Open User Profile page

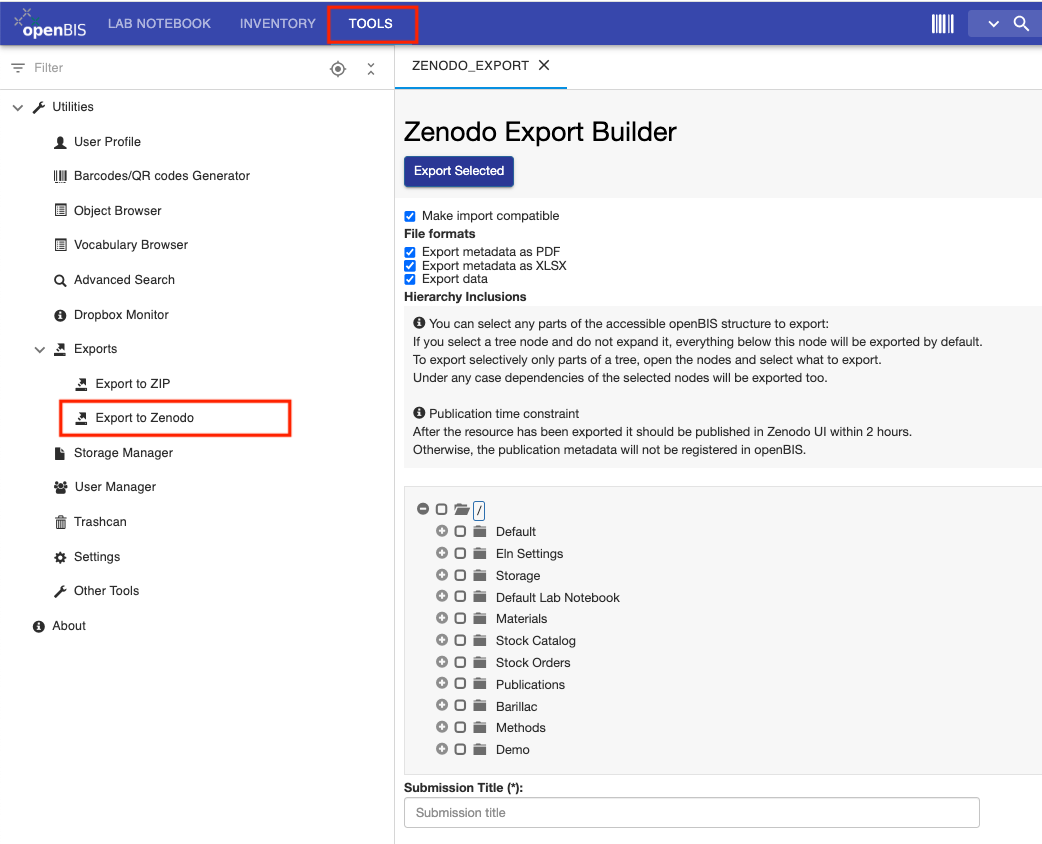(x=108, y=142)
